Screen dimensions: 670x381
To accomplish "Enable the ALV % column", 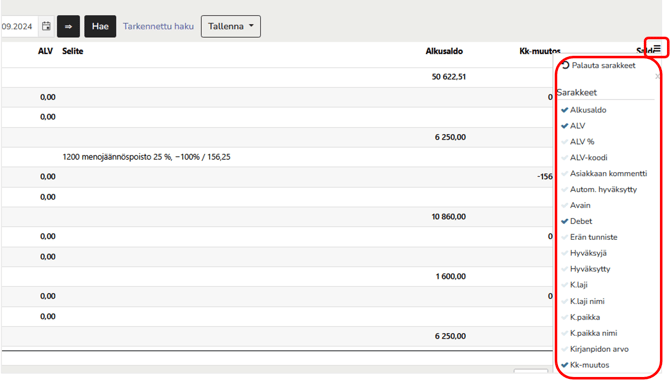I will (578, 142).
